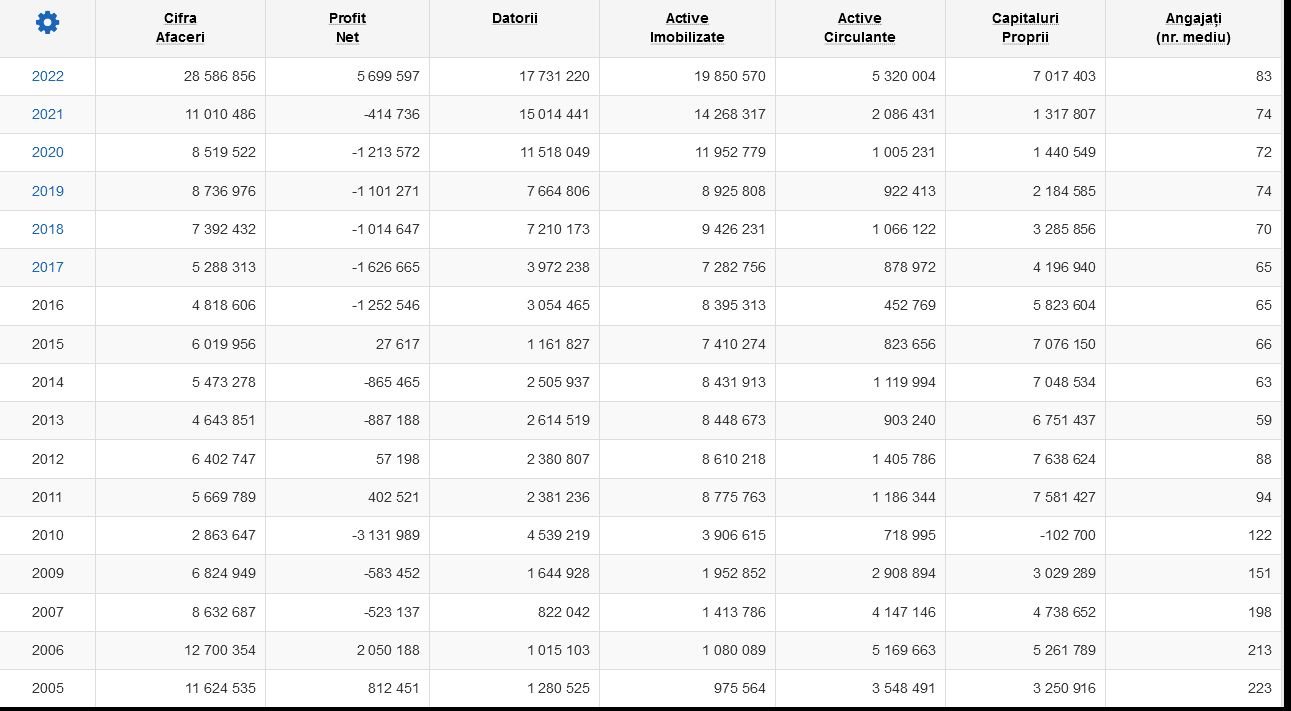The width and height of the screenshot is (1291, 711).
Task: Open the table settings gear icon
Action: click(47, 22)
